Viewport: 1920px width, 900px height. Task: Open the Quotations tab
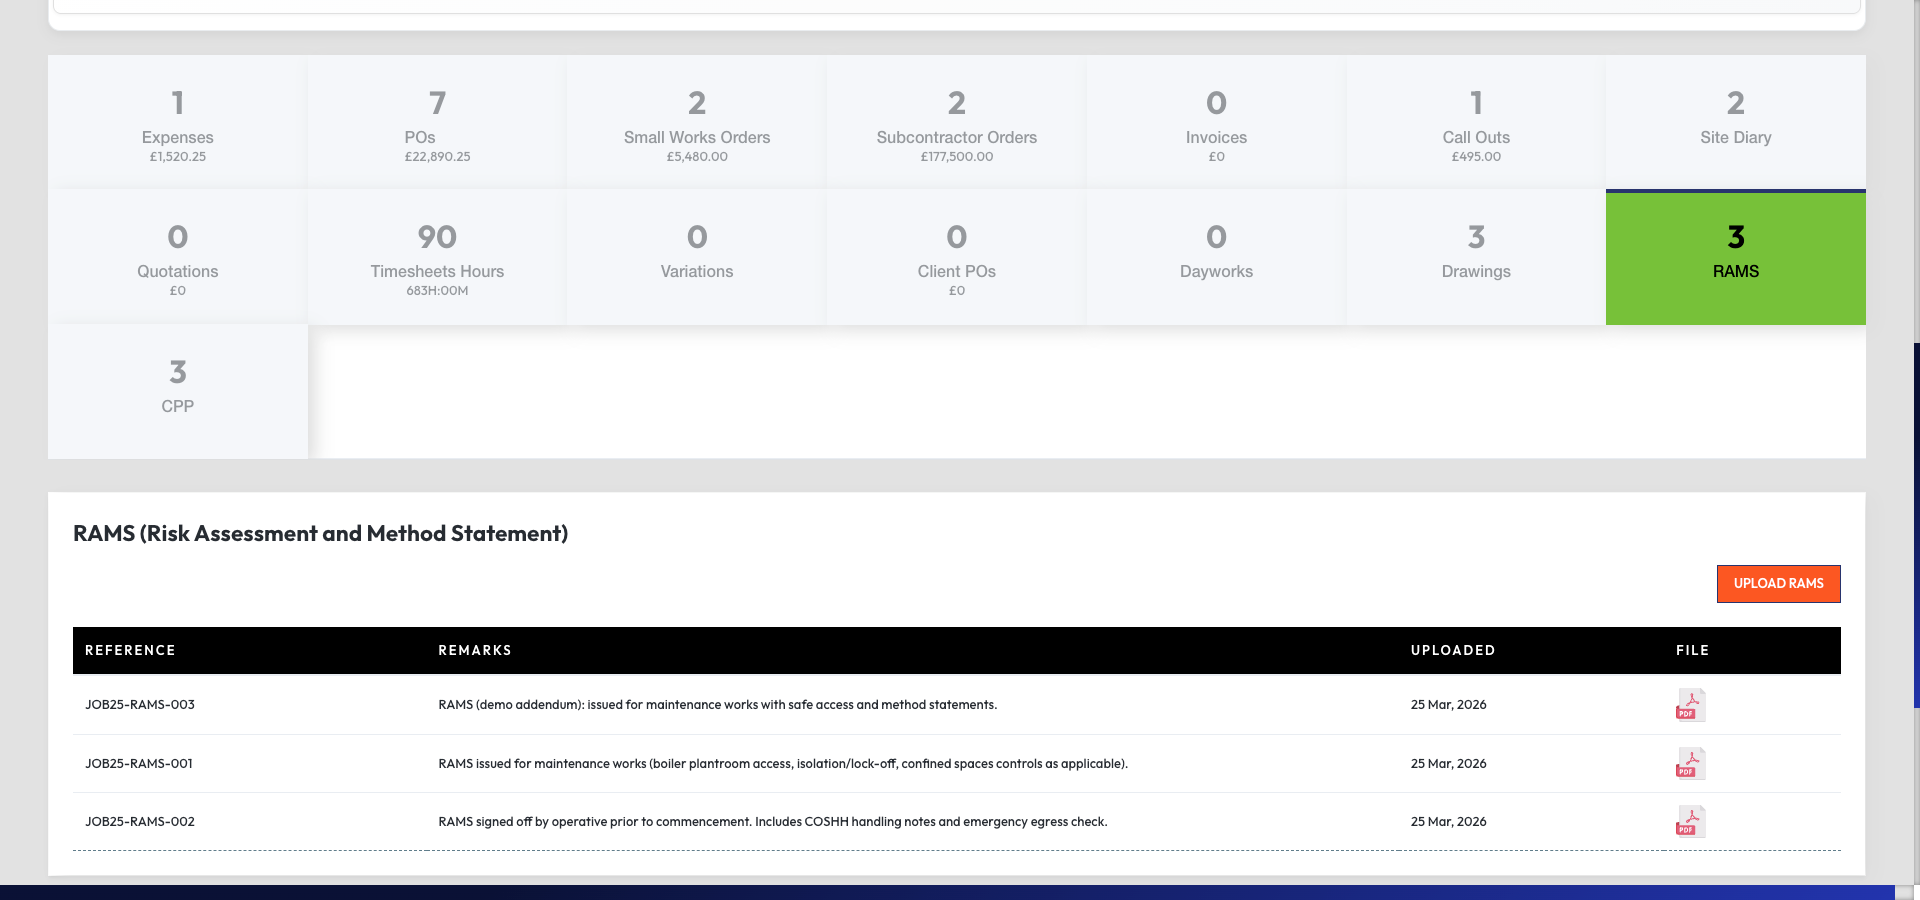pyautogui.click(x=177, y=255)
